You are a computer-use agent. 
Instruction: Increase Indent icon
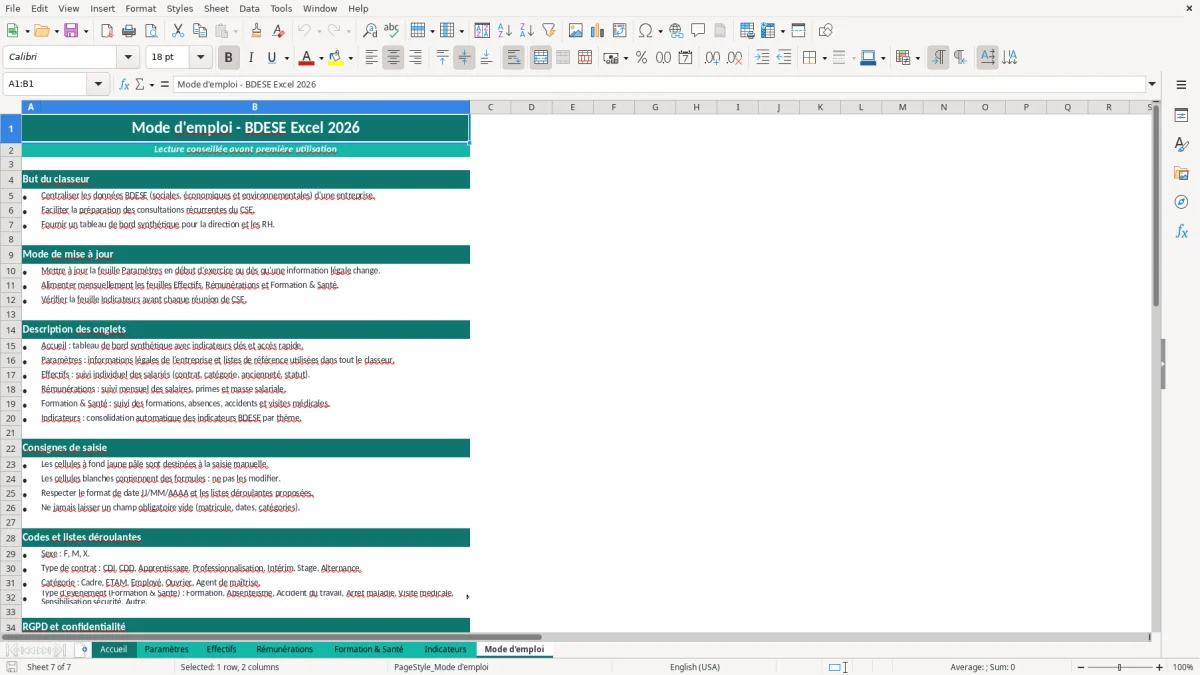[761, 58]
